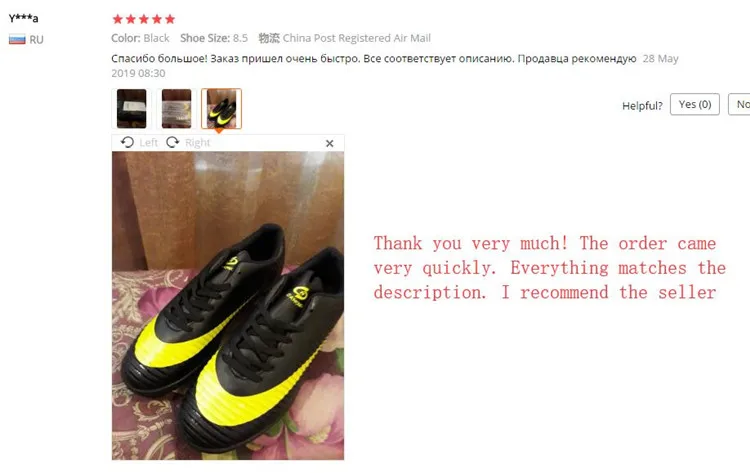Click the enlarged black and yellow shoes photo
The height and width of the screenshot is (473, 750).
click(x=228, y=306)
